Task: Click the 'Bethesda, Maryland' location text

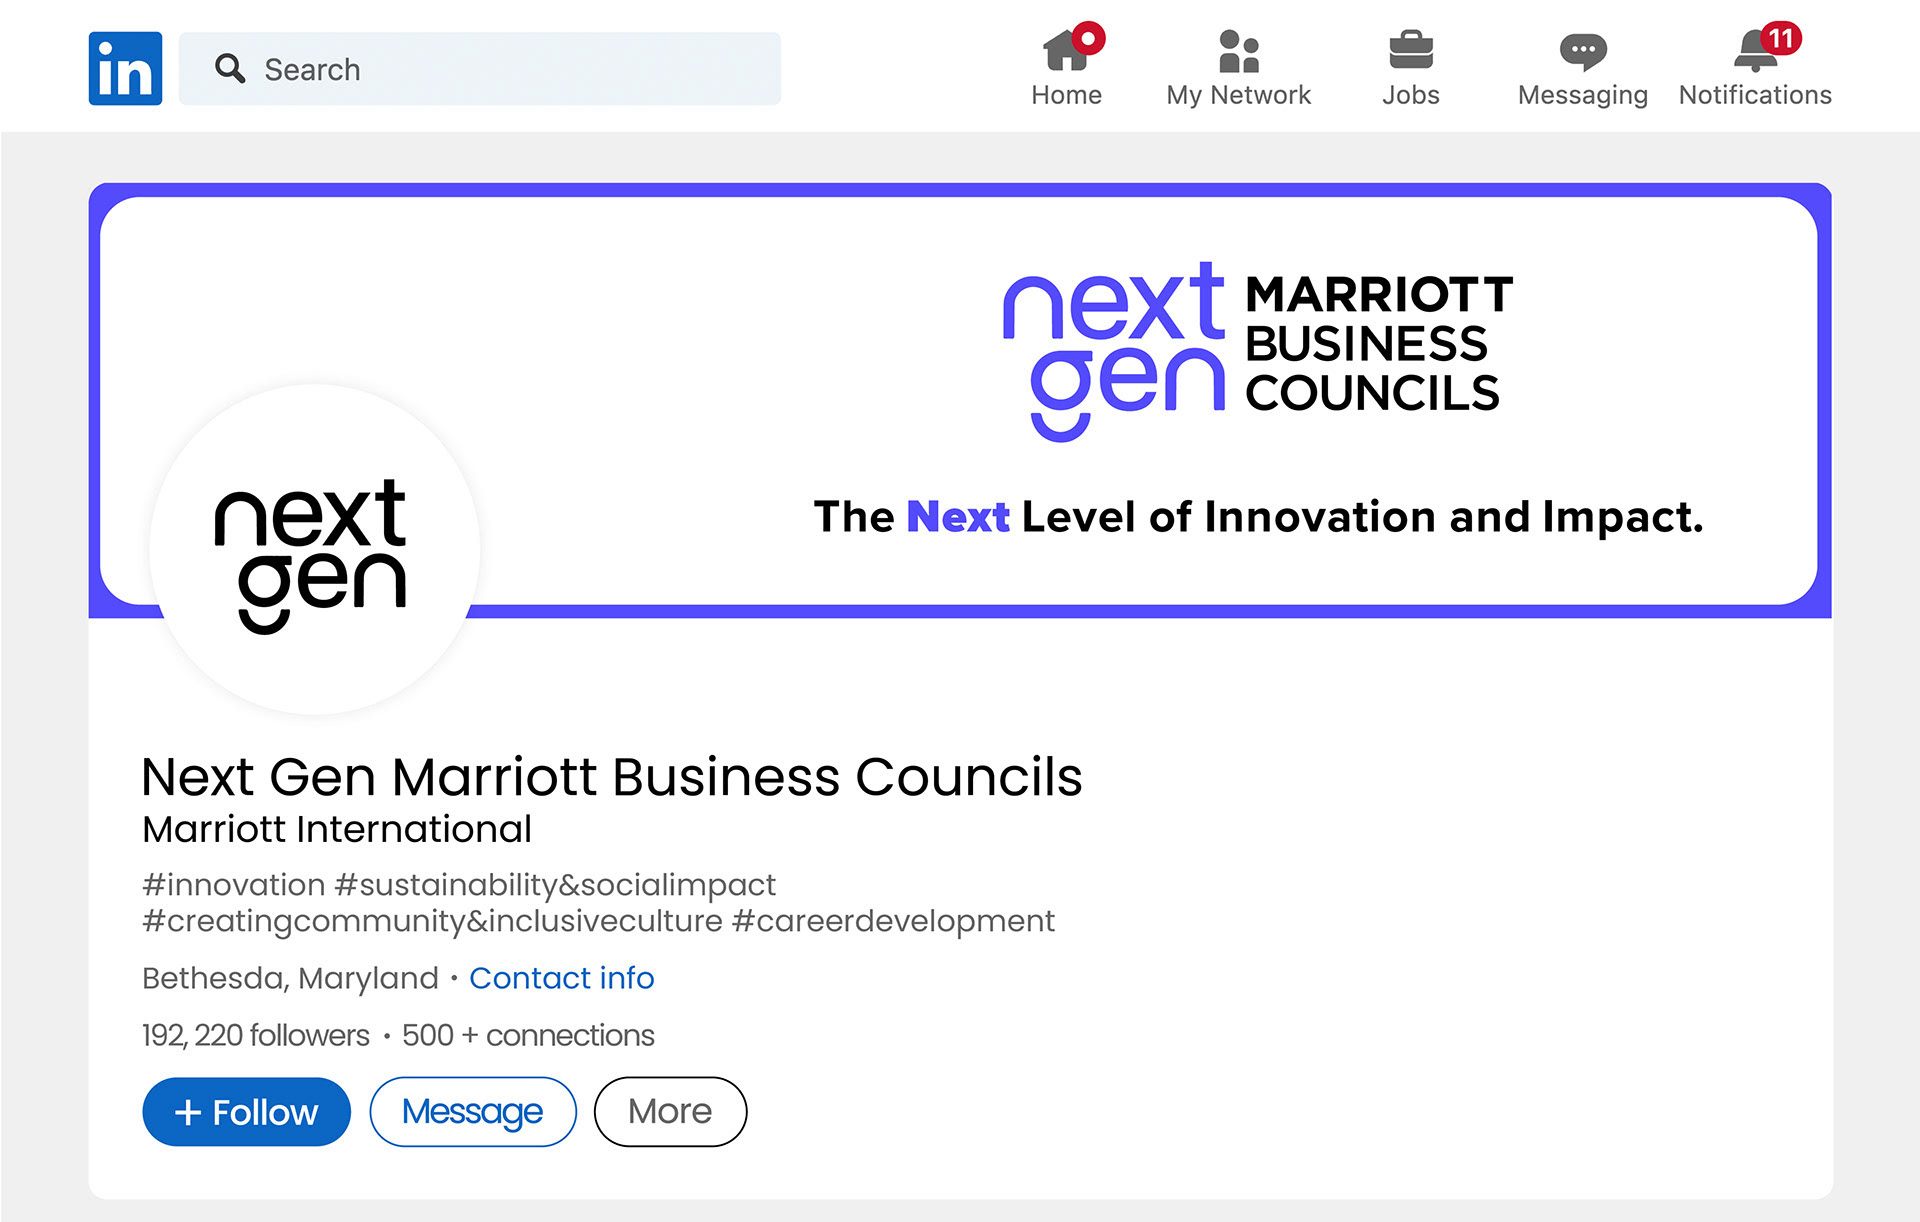Action: point(290,977)
